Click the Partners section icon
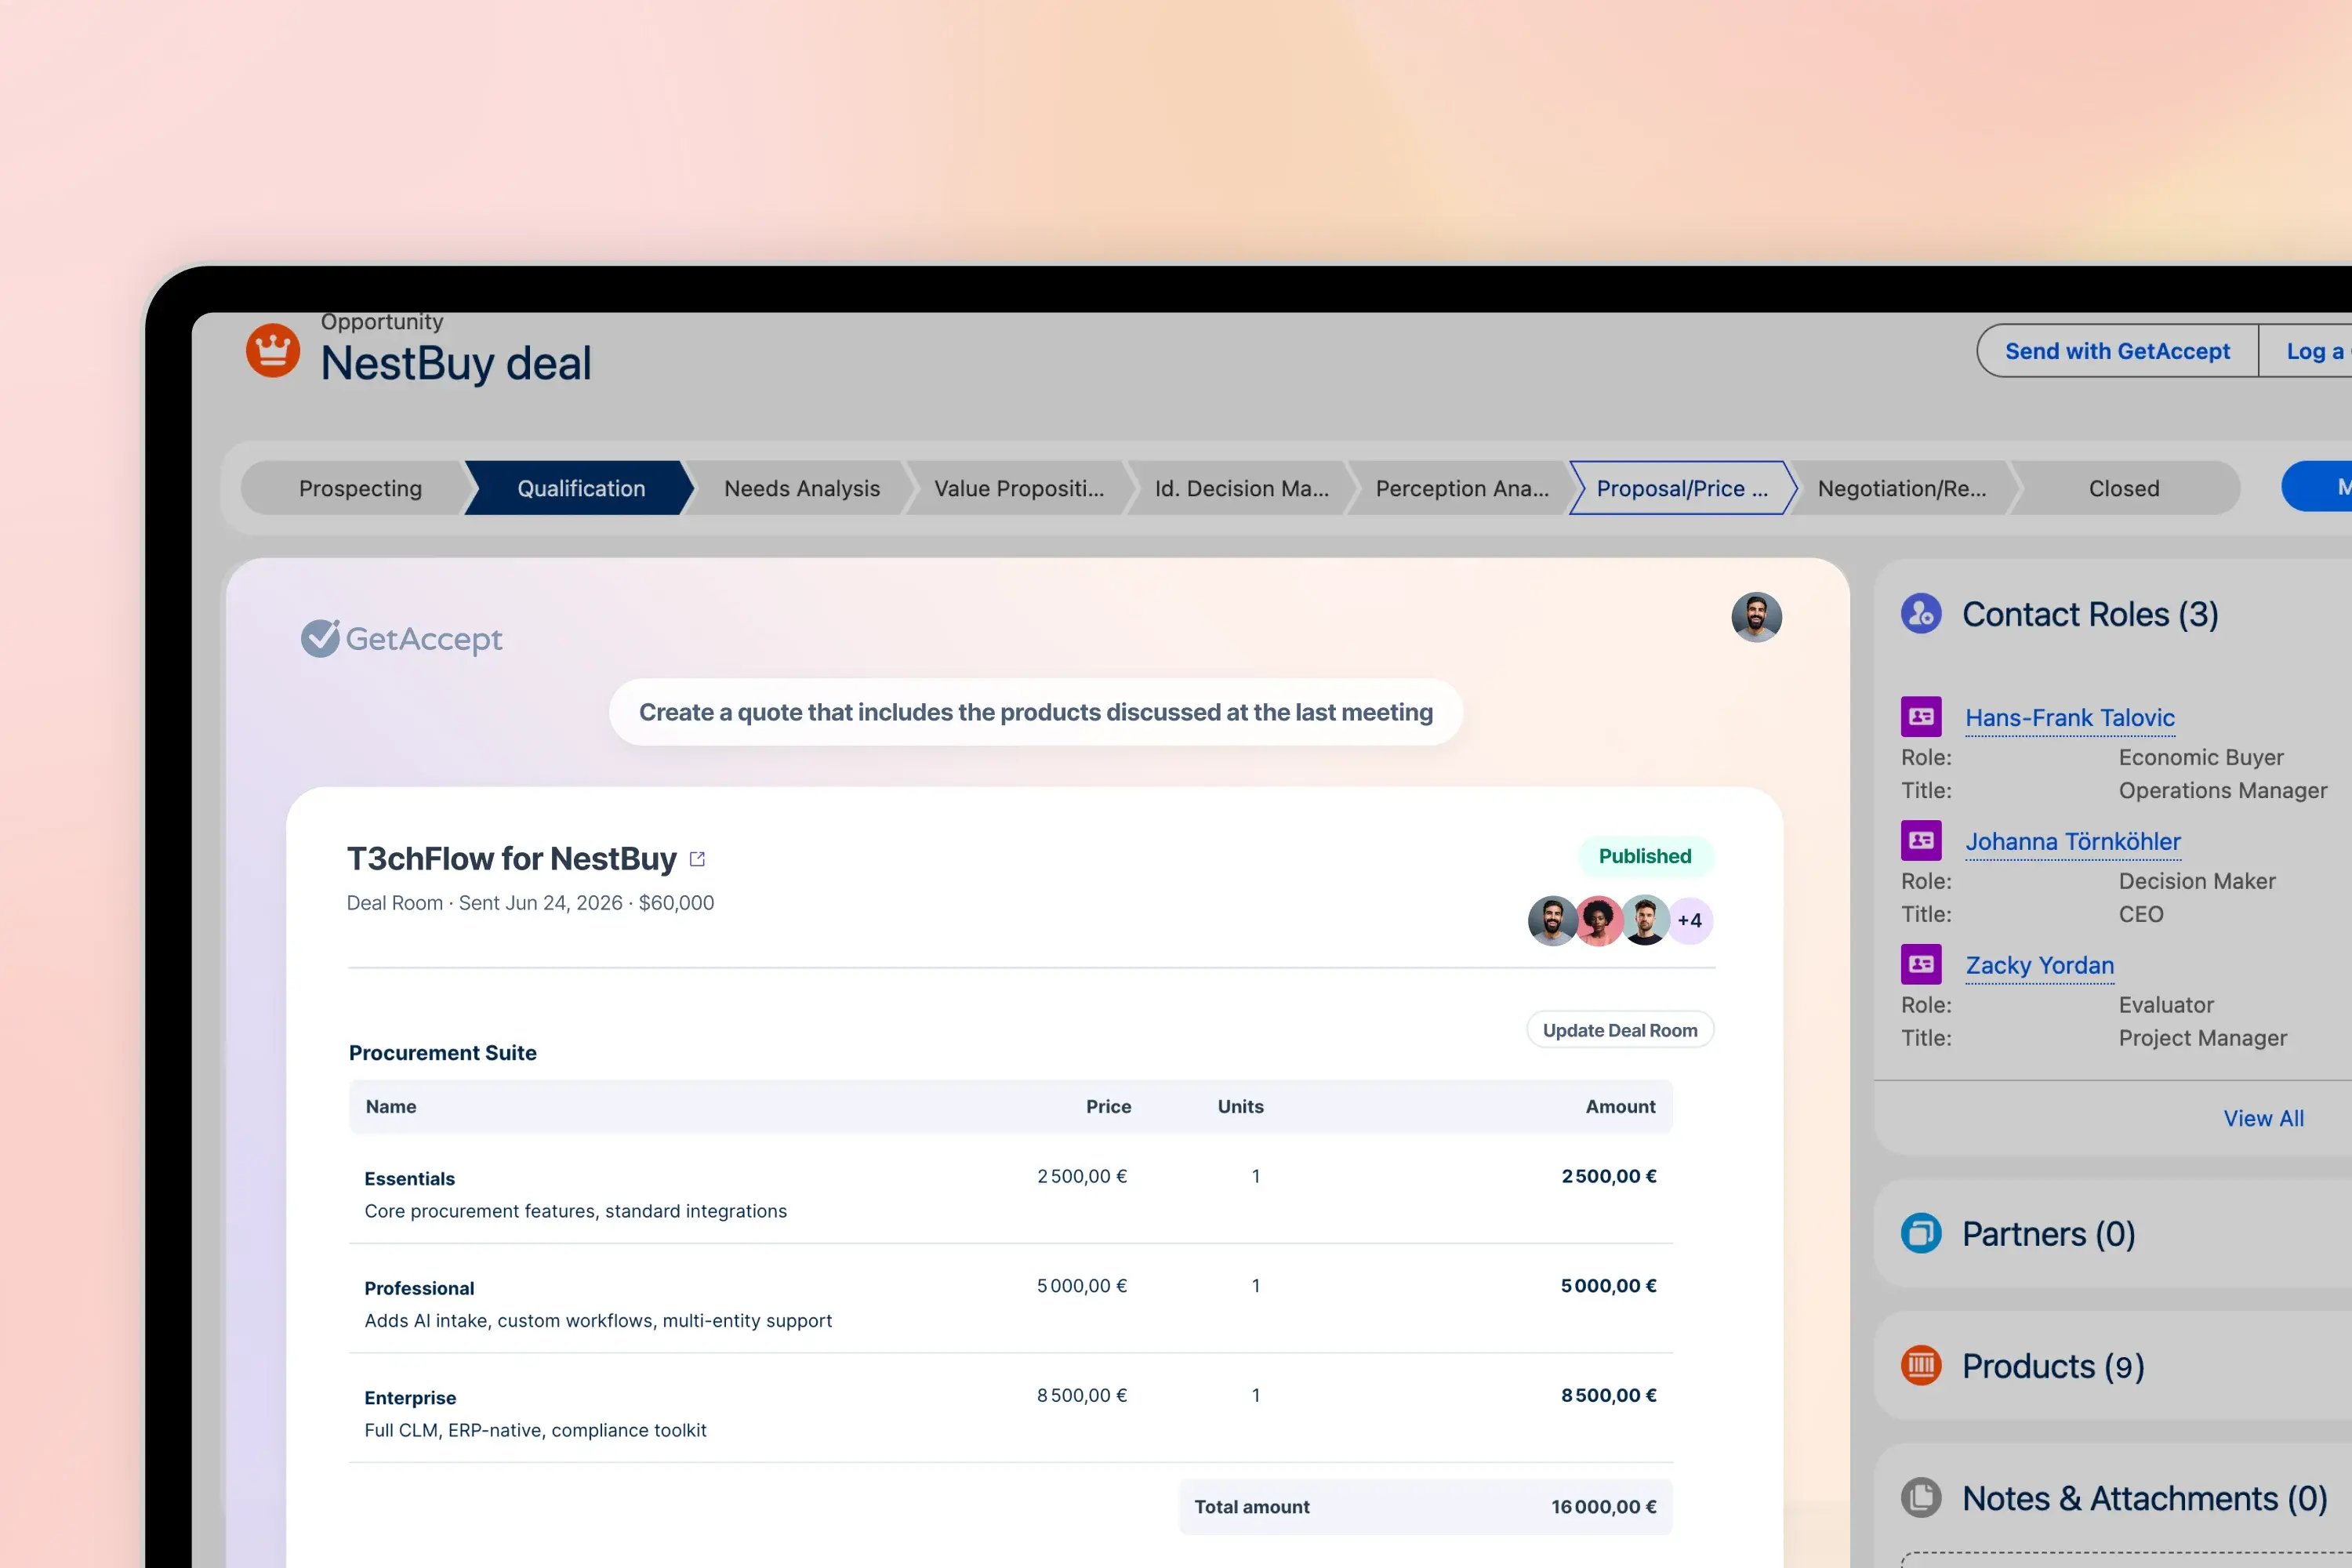 coord(1921,1233)
